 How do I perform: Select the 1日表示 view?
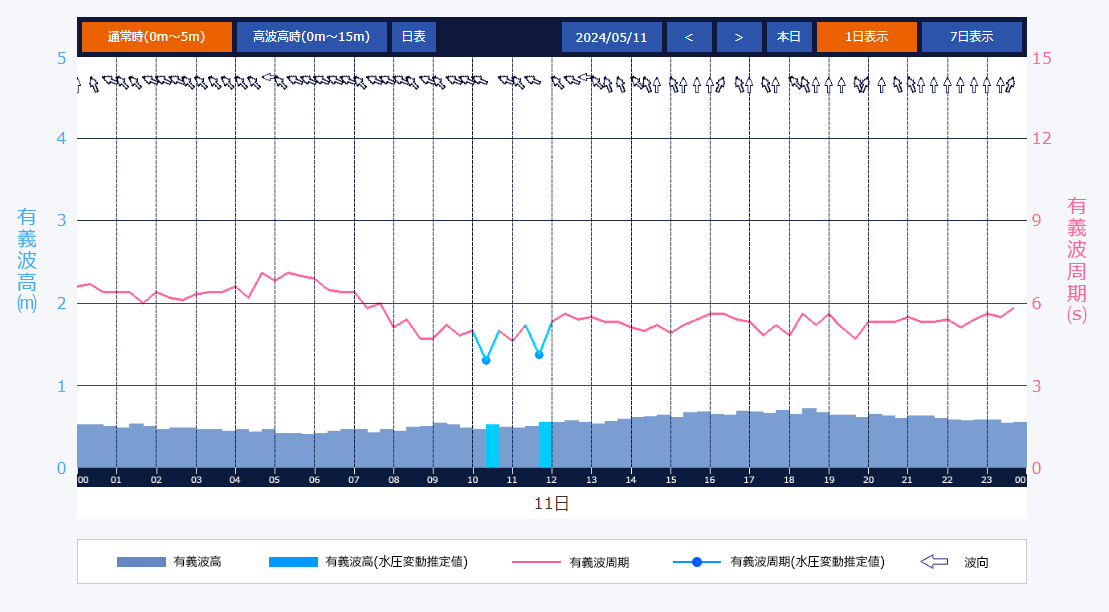[x=866, y=37]
